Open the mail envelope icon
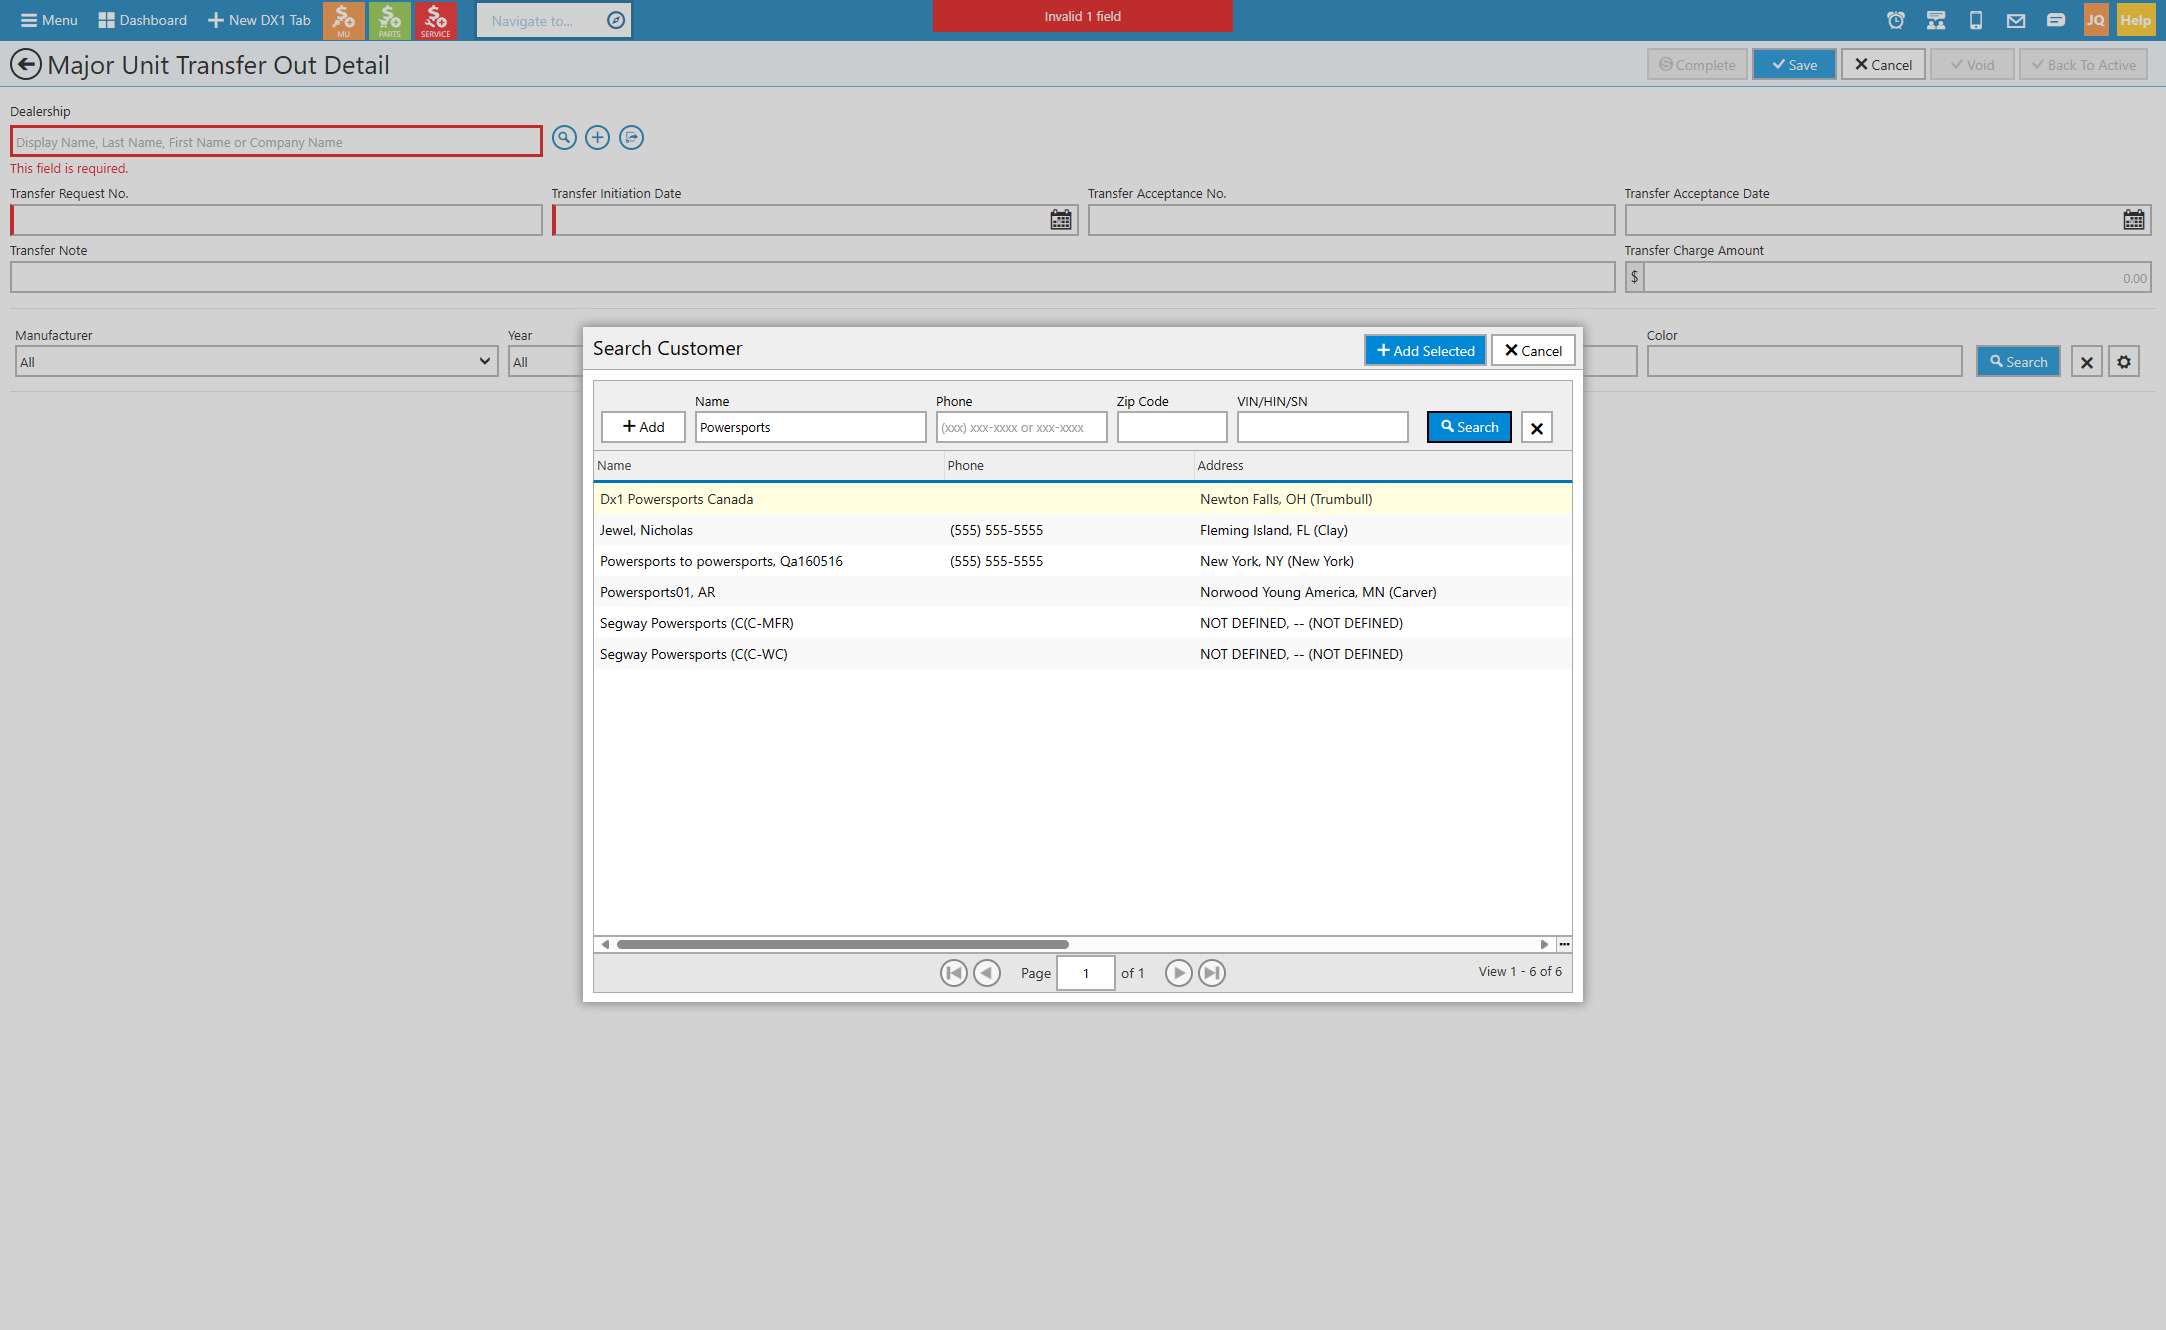This screenshot has height=1330, width=2166. (x=2015, y=20)
